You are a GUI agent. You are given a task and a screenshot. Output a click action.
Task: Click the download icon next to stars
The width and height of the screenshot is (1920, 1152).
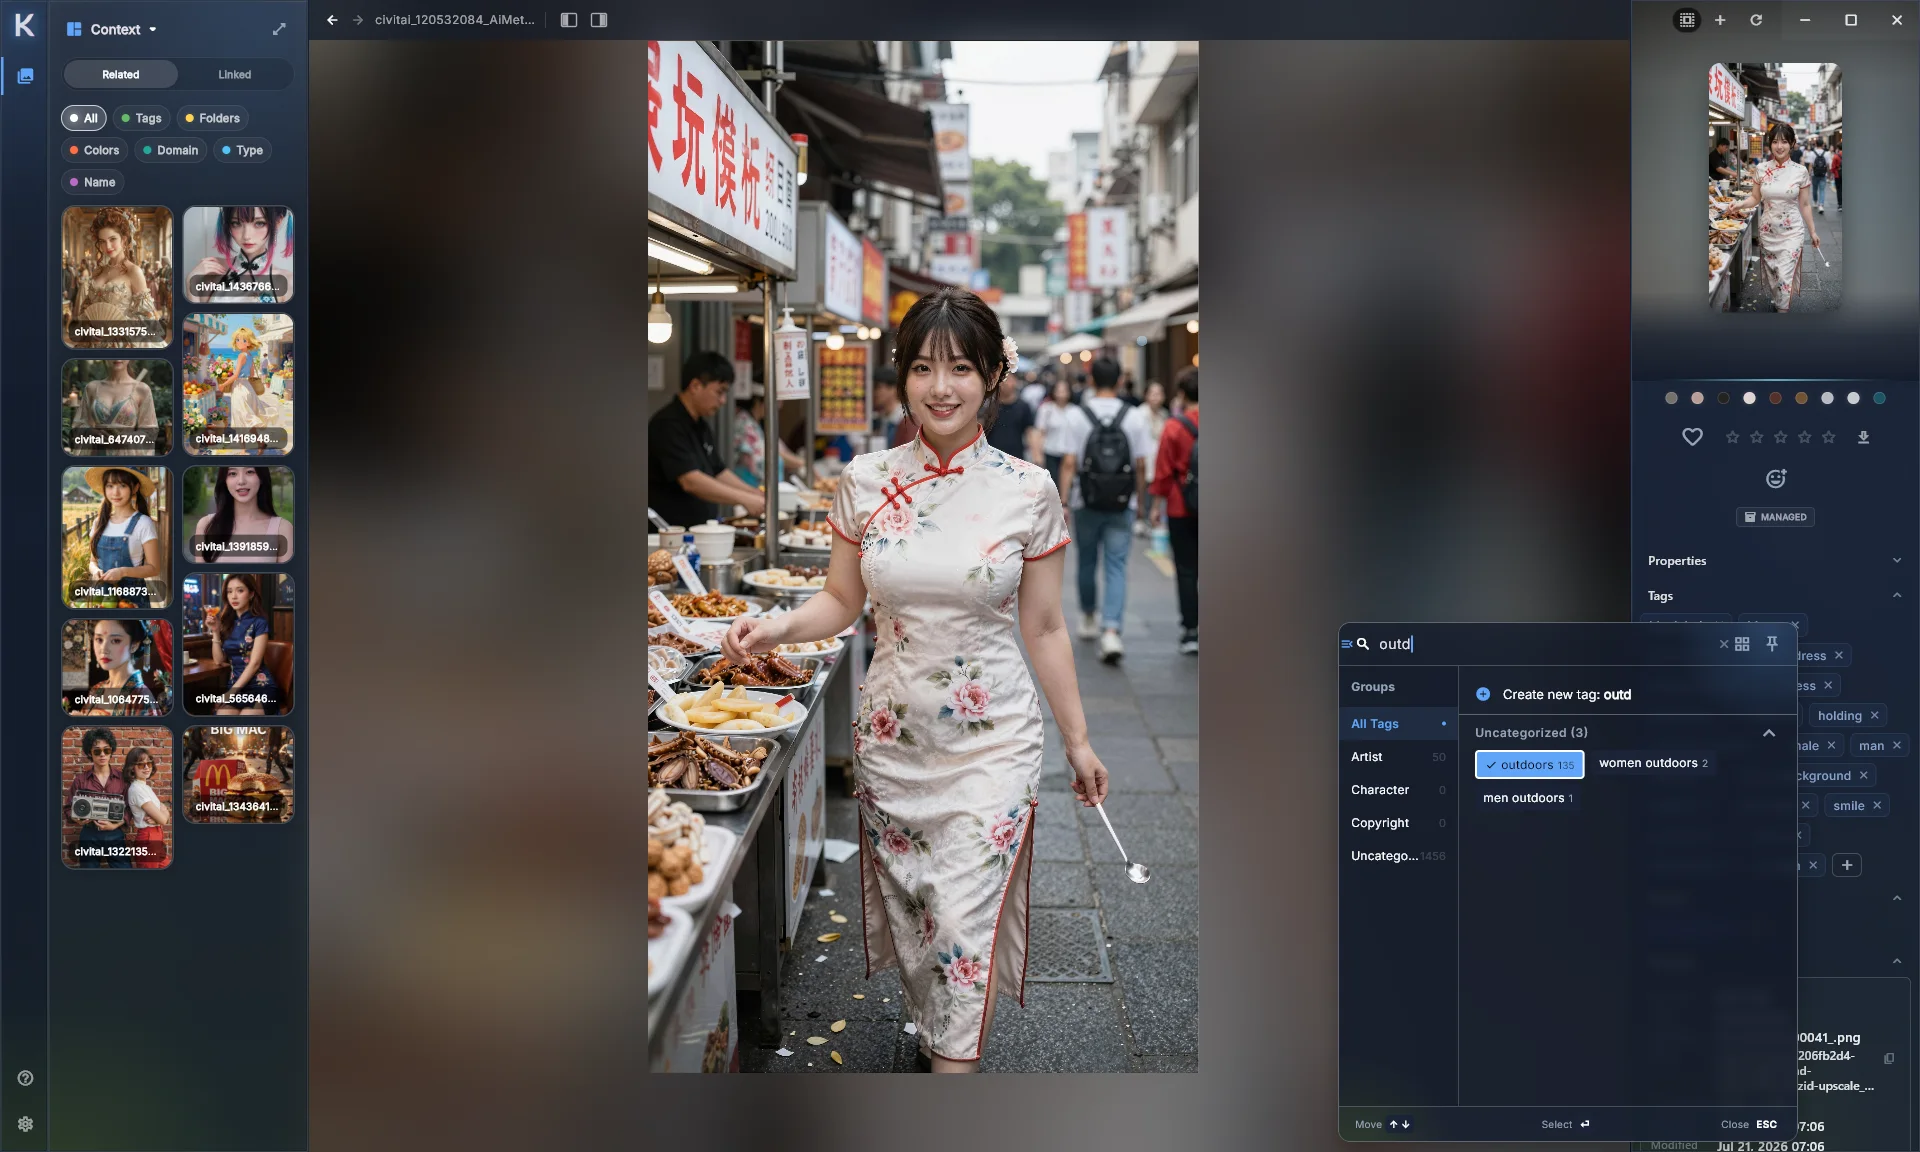(x=1863, y=437)
